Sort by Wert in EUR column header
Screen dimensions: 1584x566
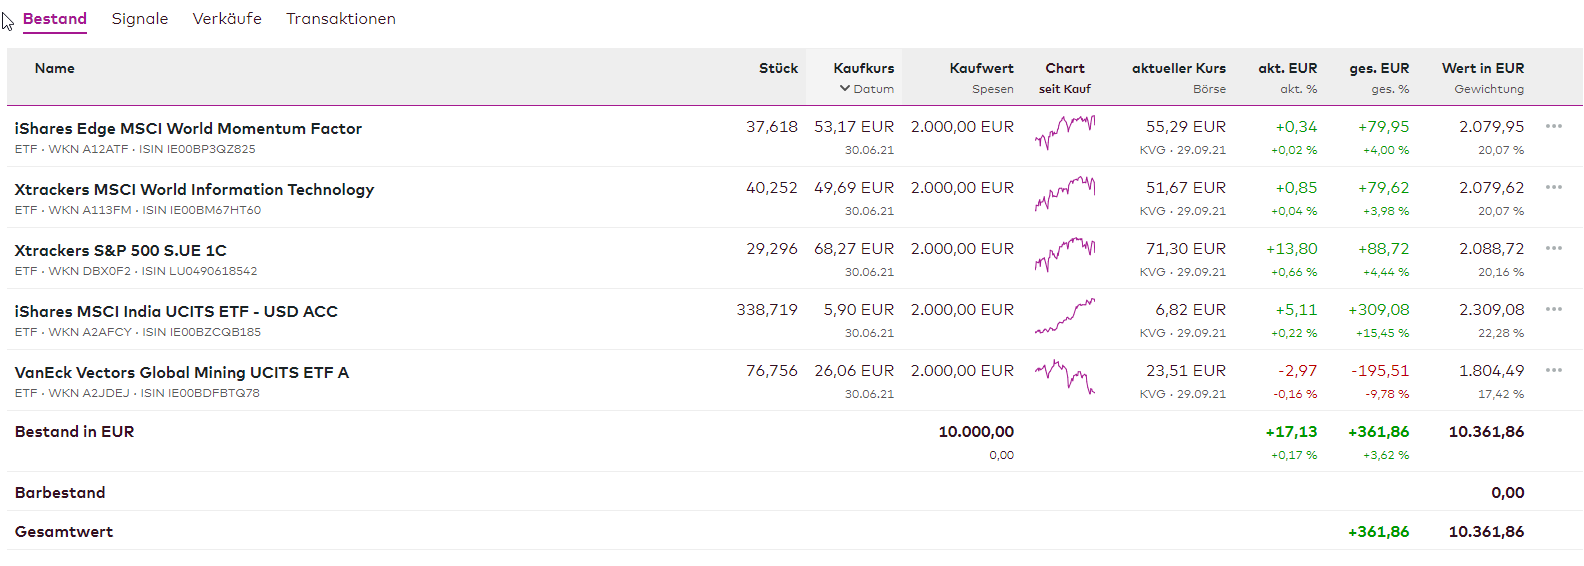point(1483,68)
